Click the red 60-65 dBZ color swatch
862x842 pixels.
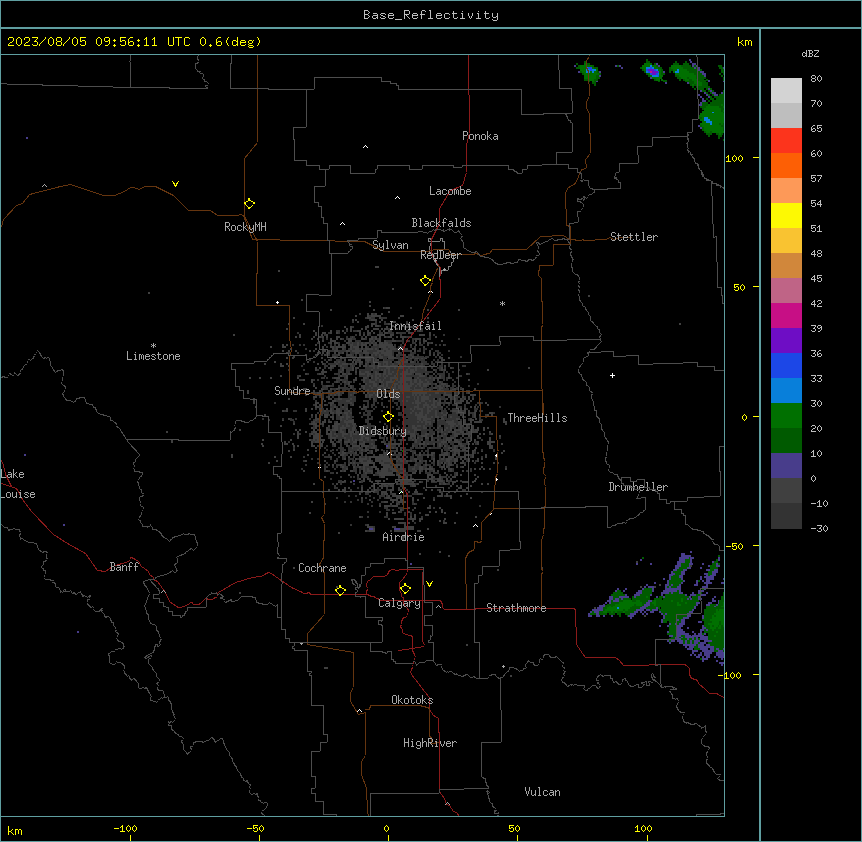coord(786,141)
